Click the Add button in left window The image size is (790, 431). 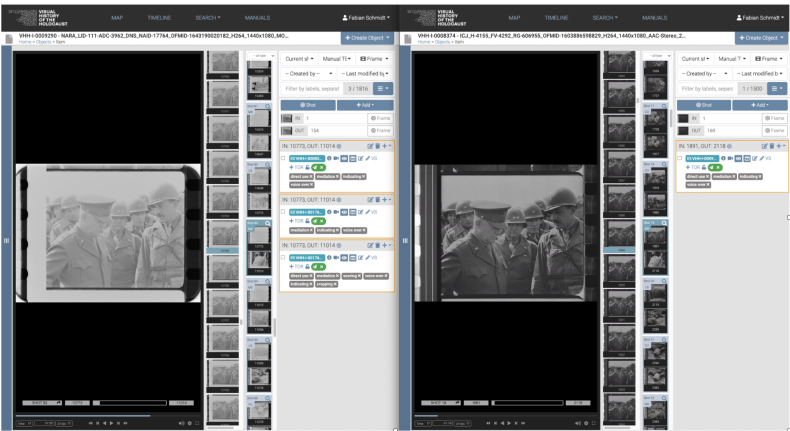(365, 105)
